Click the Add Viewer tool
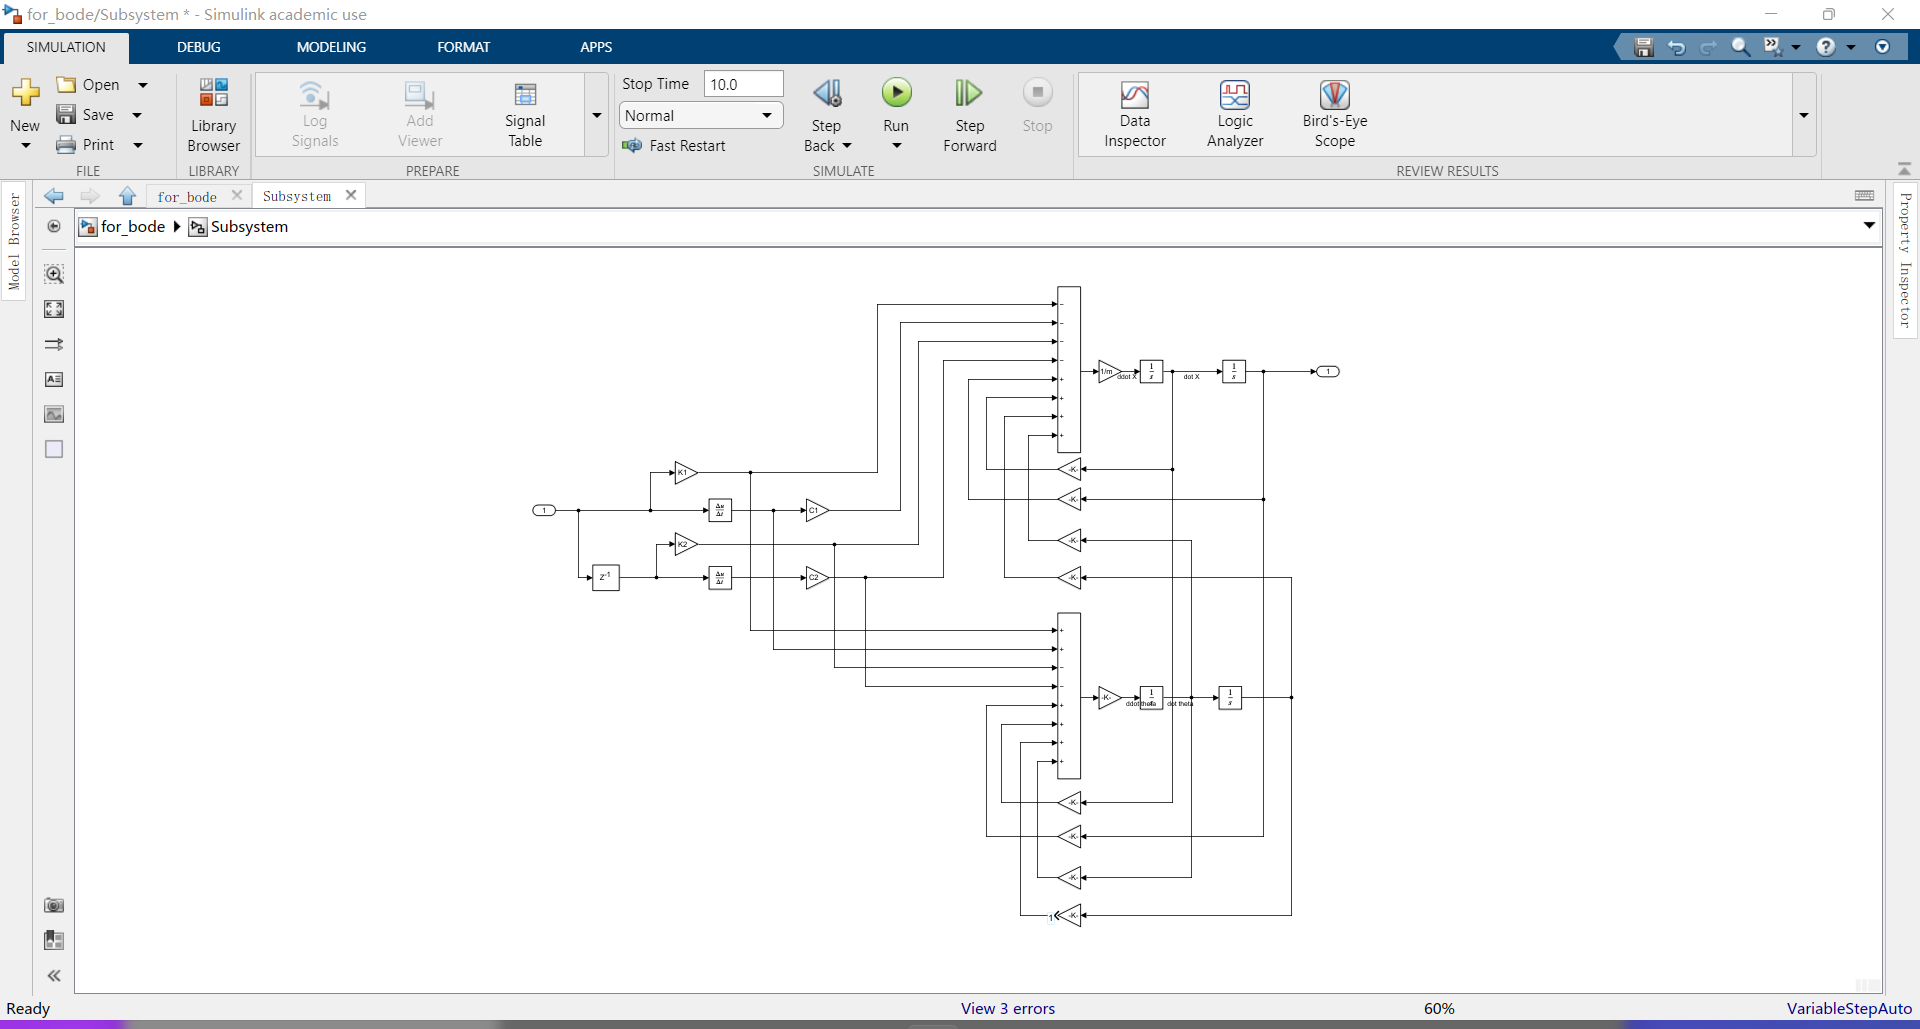The height and width of the screenshot is (1029, 1920). 419,115
